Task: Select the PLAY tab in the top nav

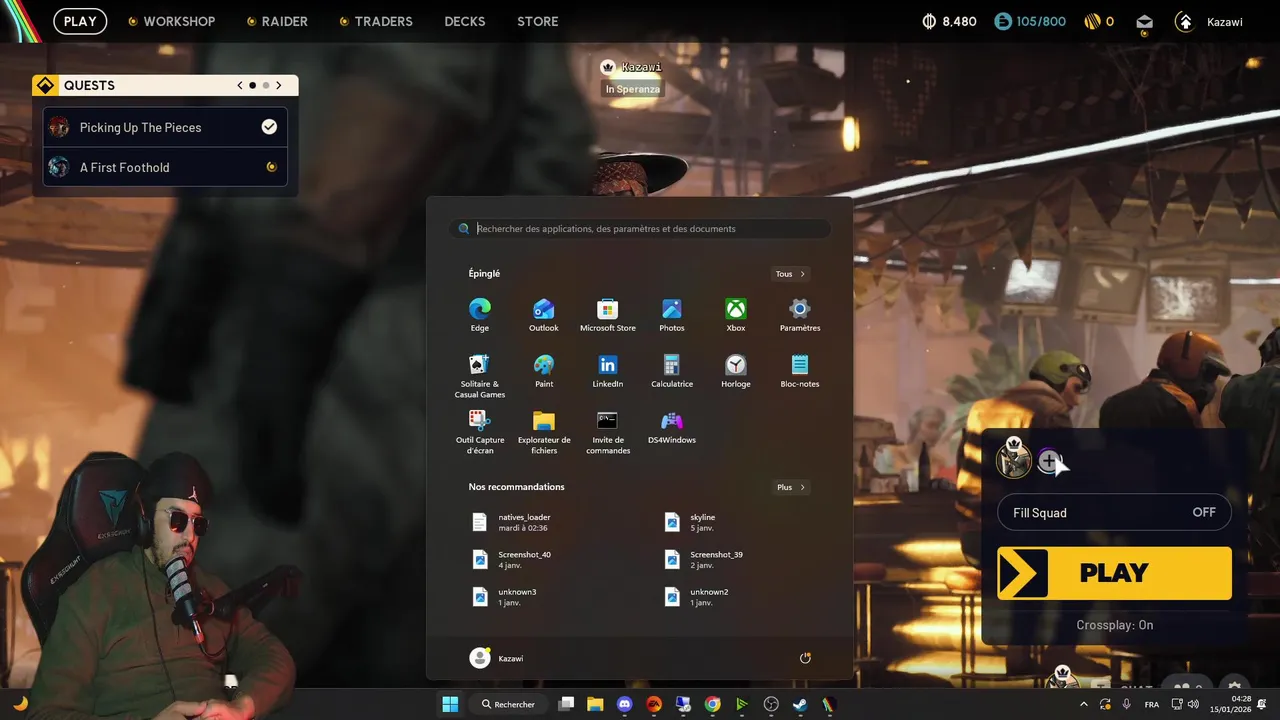Action: pos(80,21)
